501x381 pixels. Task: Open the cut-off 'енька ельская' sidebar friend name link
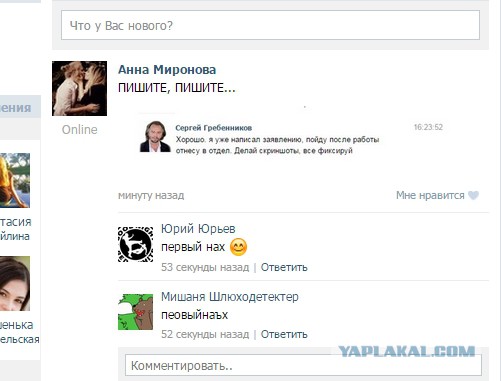click(x=19, y=332)
